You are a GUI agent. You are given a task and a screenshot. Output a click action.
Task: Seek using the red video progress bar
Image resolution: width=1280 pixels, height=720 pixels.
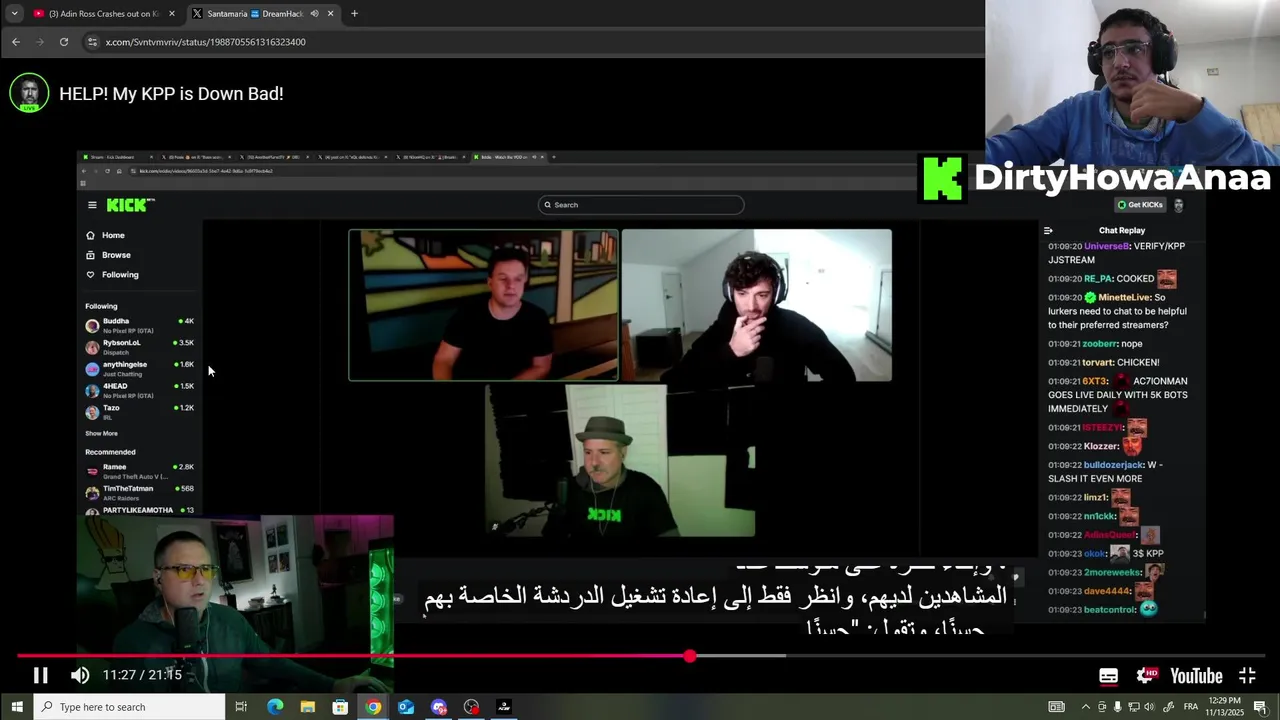(x=640, y=656)
